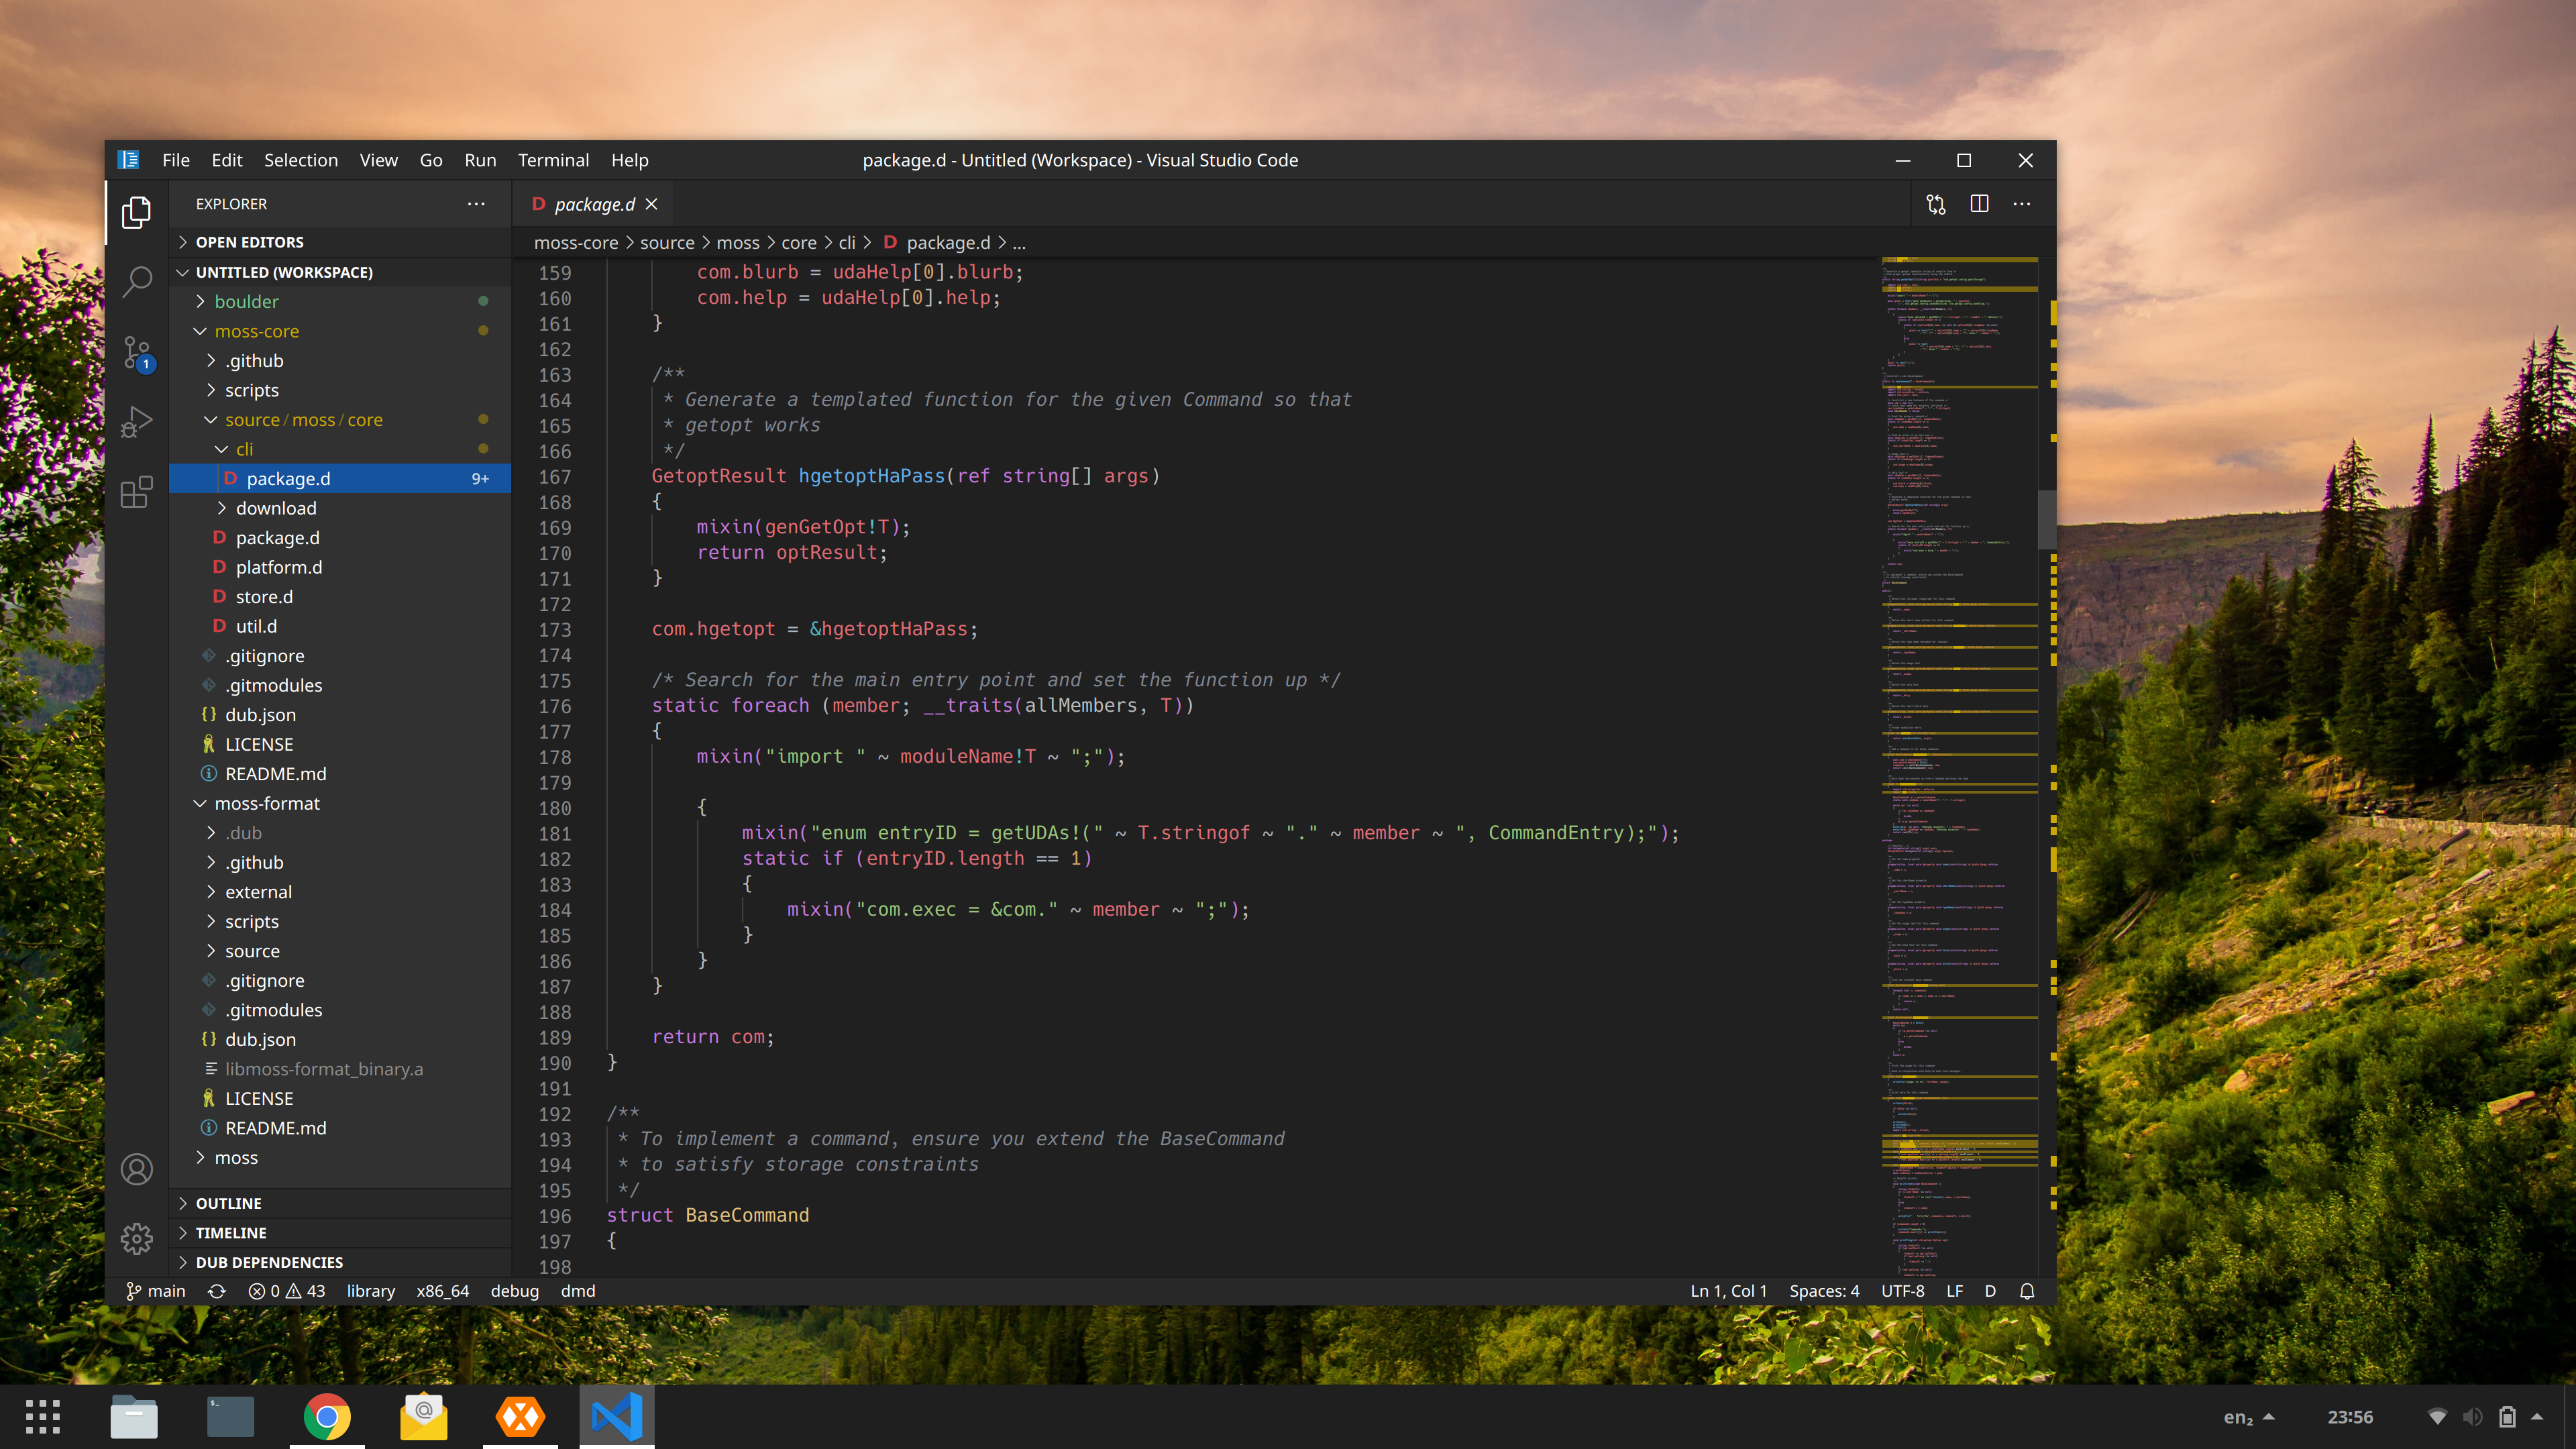This screenshot has height=1449, width=2576.
Task: Open libmoss-format_binary.a file
Action: pos(340,1069)
